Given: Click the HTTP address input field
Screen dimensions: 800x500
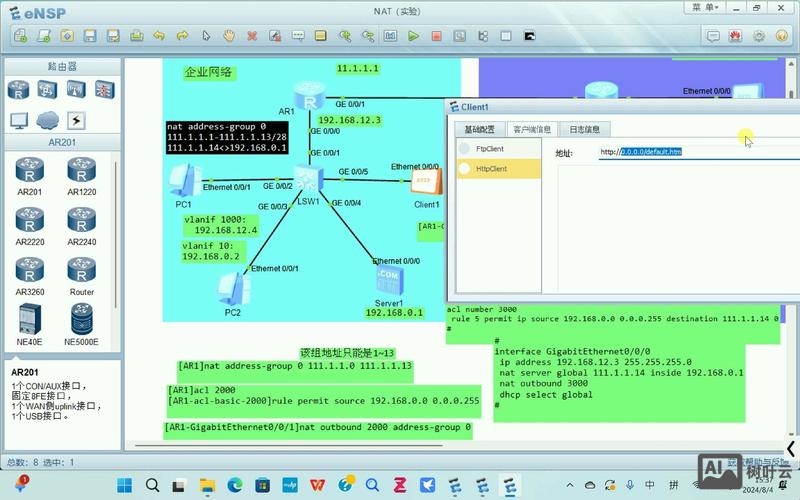Looking at the screenshot, I should [x=700, y=152].
